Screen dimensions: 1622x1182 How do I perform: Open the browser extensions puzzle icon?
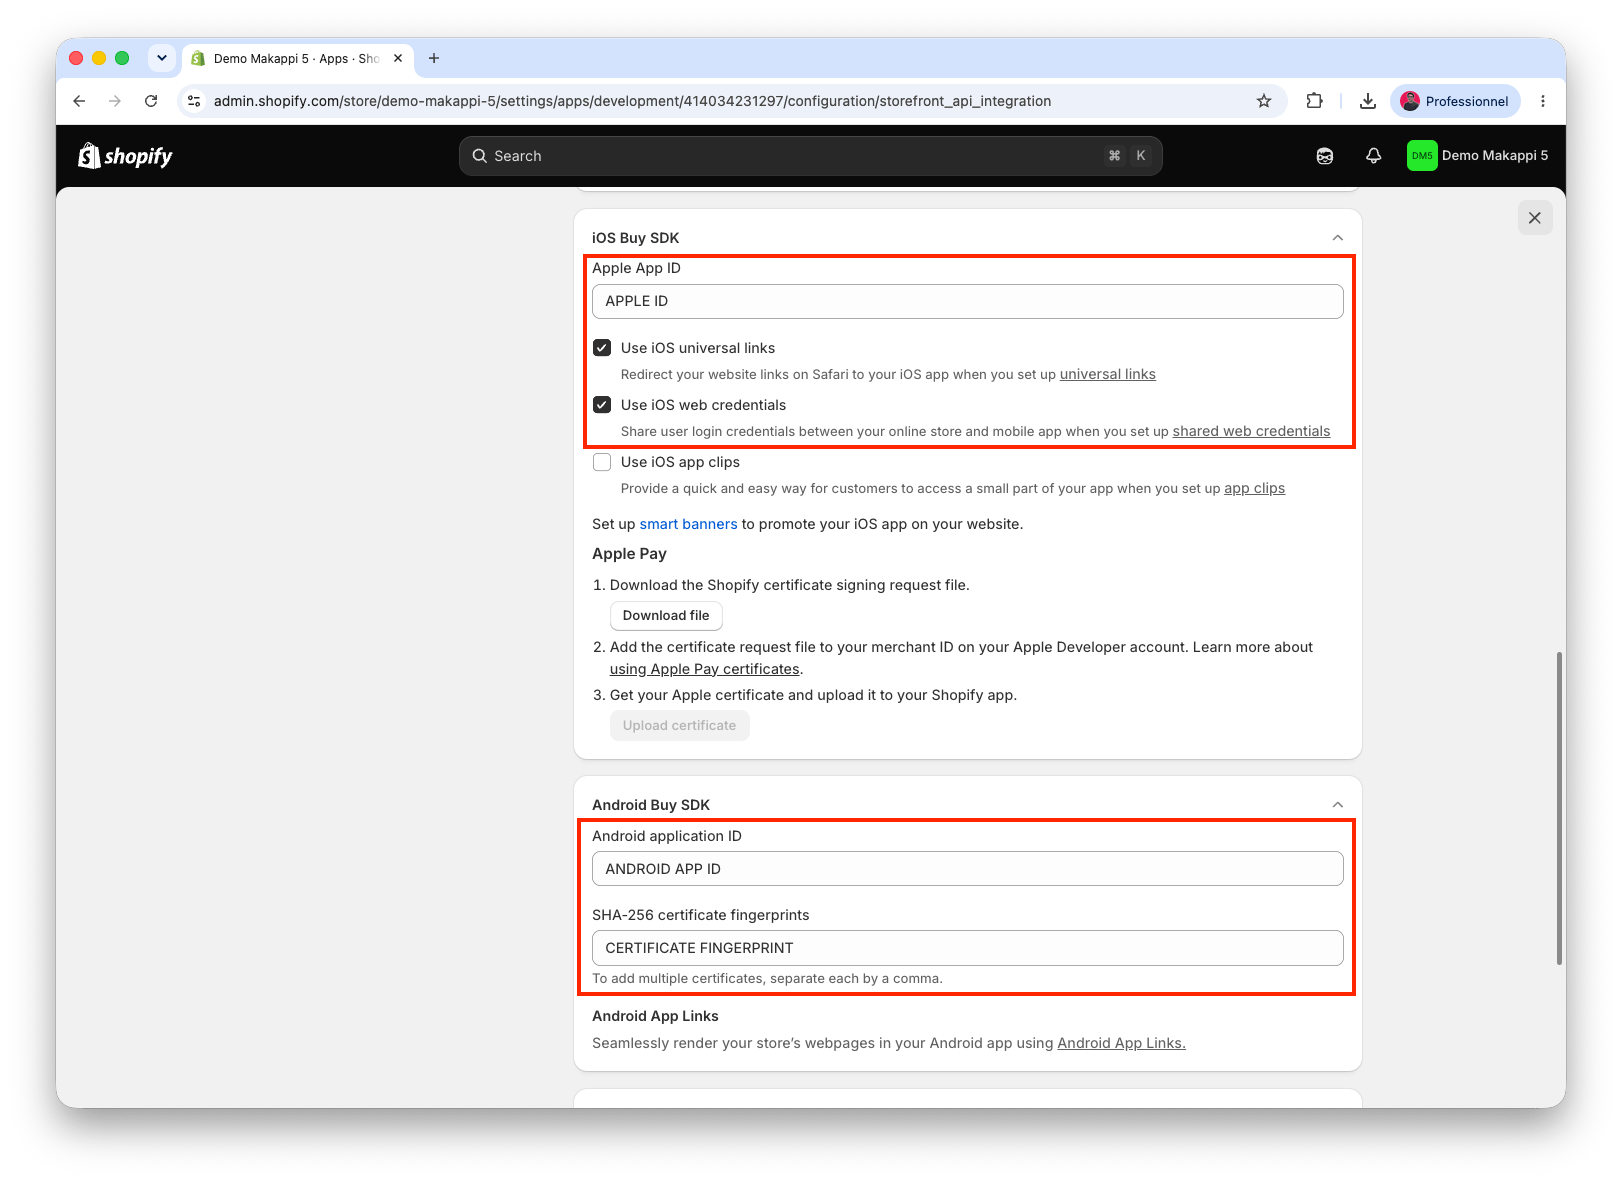point(1315,101)
